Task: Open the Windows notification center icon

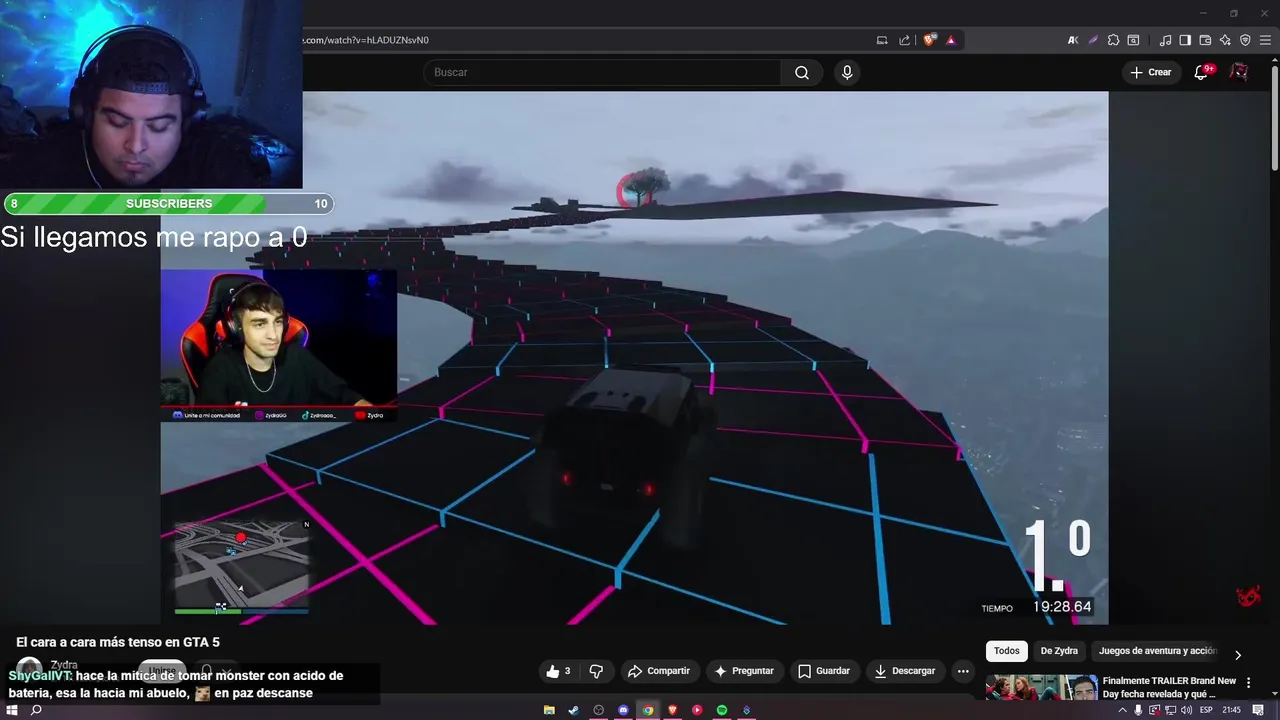Action: point(1258,710)
